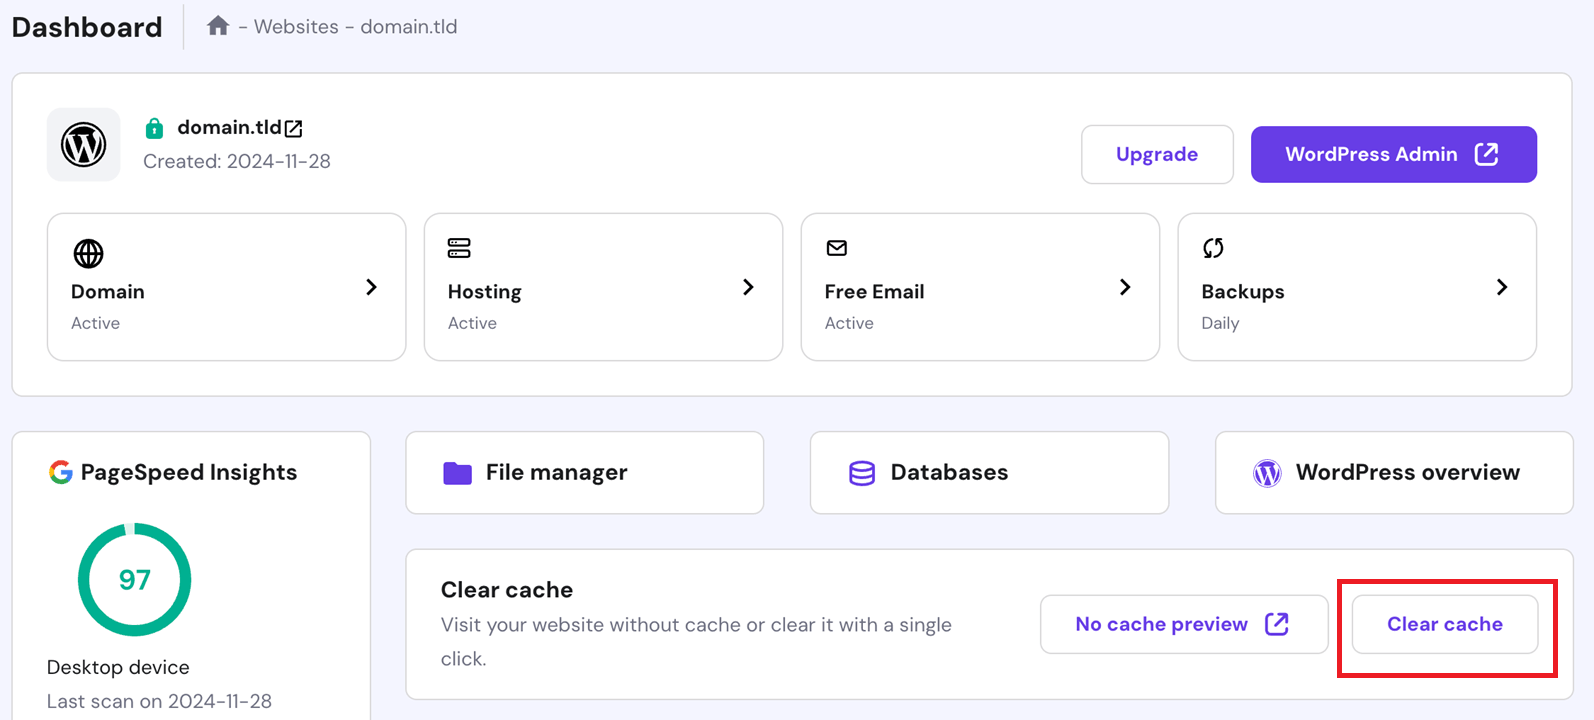Open WordPress Admin

[1393, 154]
